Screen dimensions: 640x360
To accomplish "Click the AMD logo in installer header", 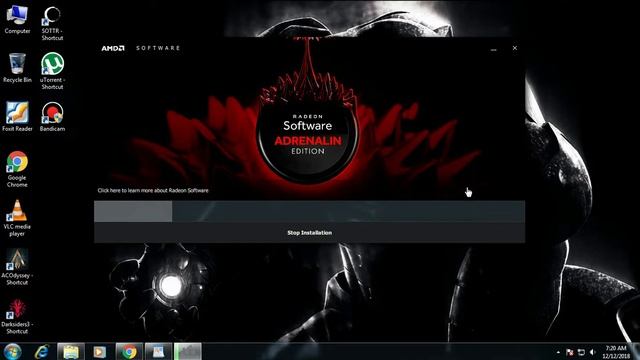I will click(113, 48).
